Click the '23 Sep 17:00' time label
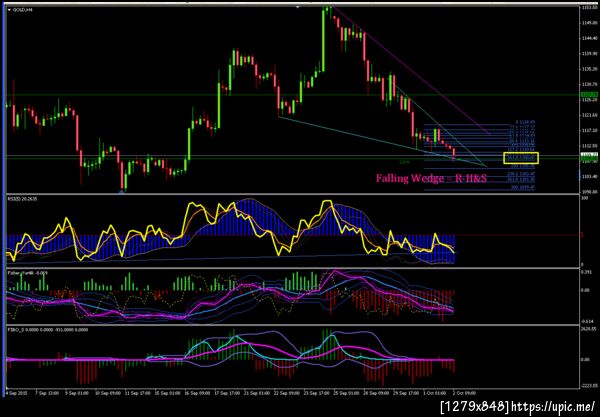600x417 pixels. click(x=317, y=393)
